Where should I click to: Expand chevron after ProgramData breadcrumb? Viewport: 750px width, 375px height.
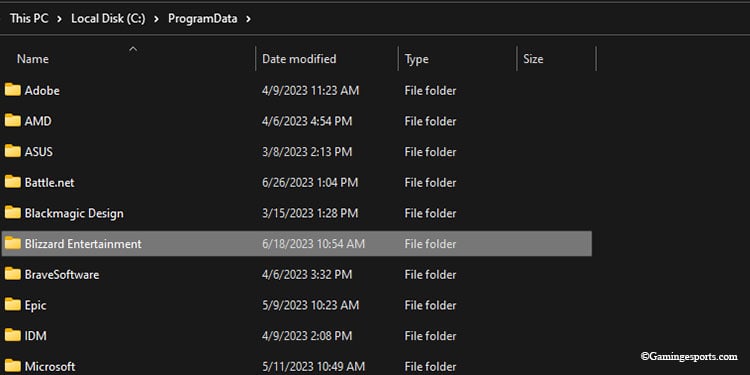tap(248, 19)
